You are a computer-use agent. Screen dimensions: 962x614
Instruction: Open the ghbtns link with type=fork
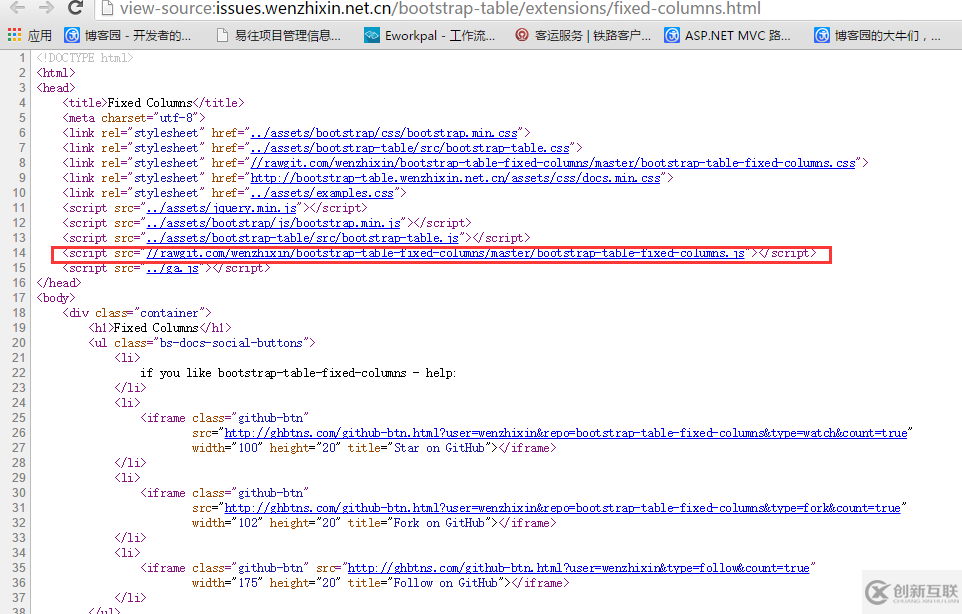563,508
